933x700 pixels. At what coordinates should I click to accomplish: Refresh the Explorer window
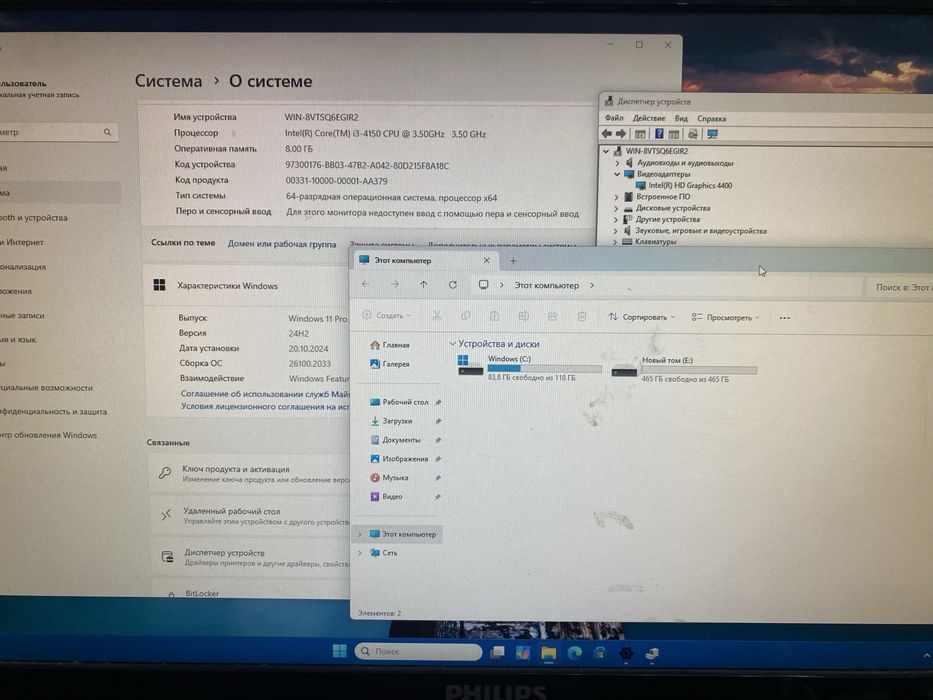pyautogui.click(x=453, y=285)
